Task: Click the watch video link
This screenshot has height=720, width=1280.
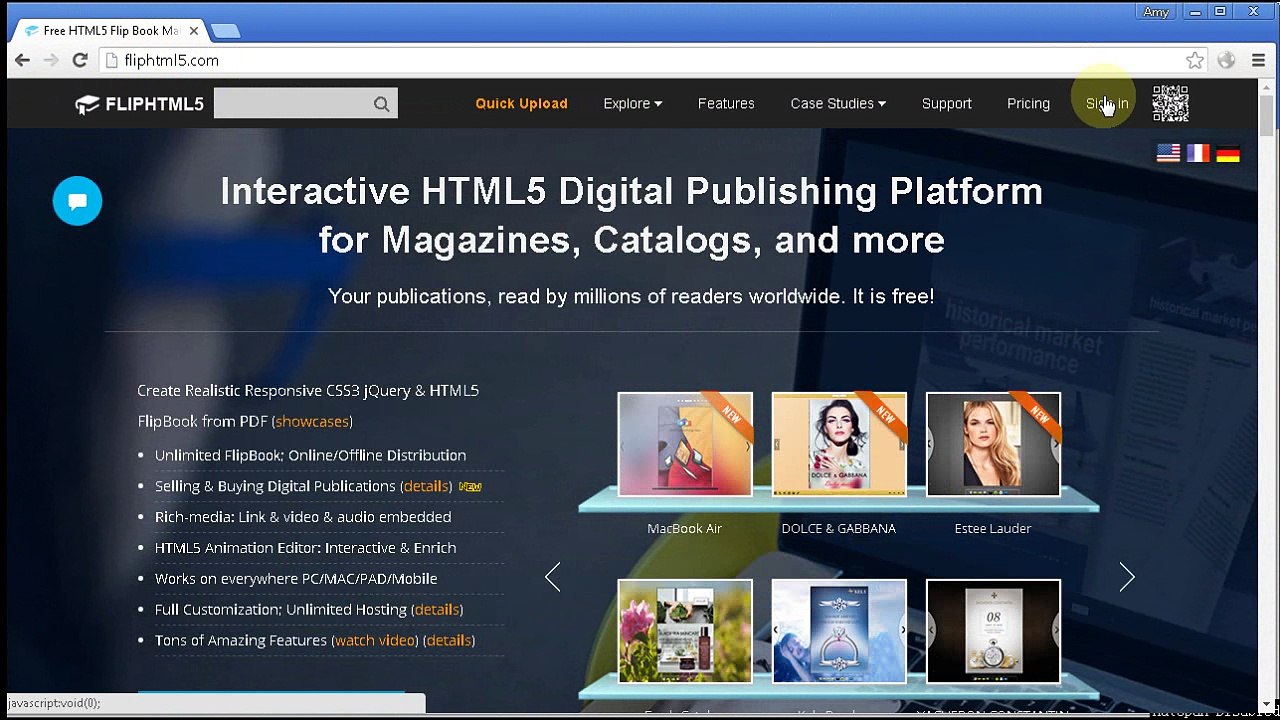Action: click(375, 640)
